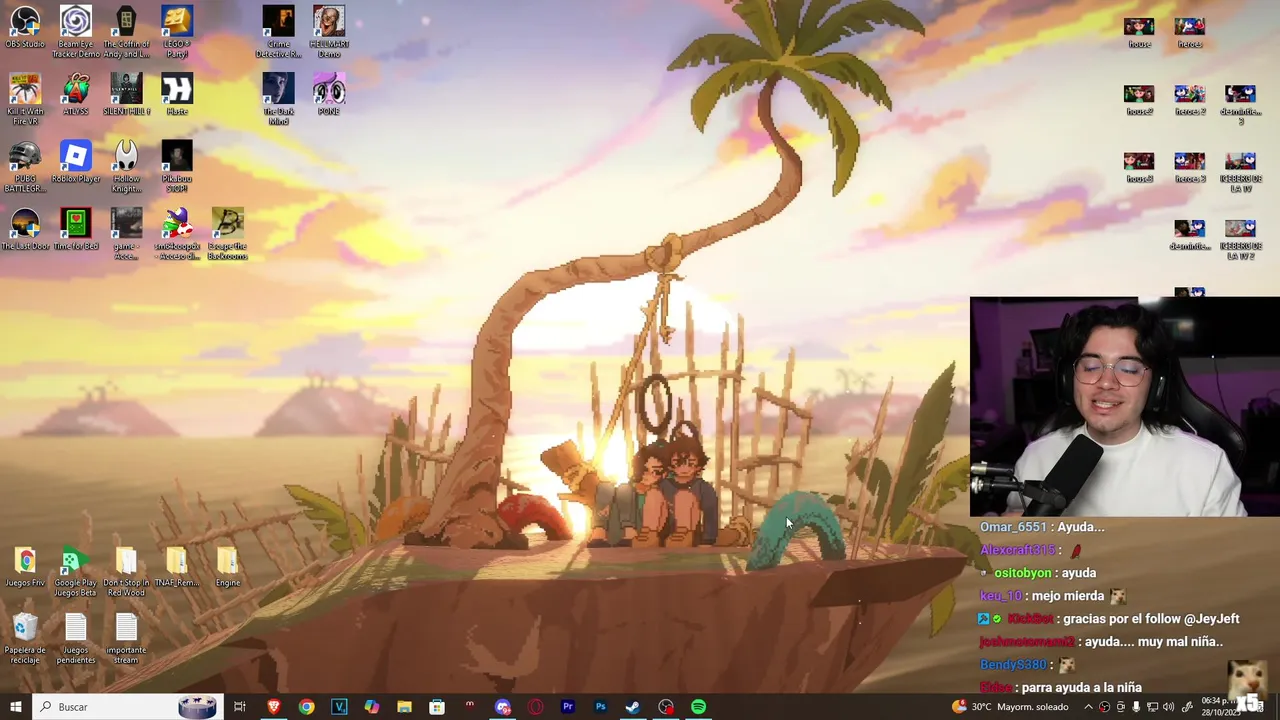
Task: Open the Juegos pendientes text file
Action: (x=76, y=639)
